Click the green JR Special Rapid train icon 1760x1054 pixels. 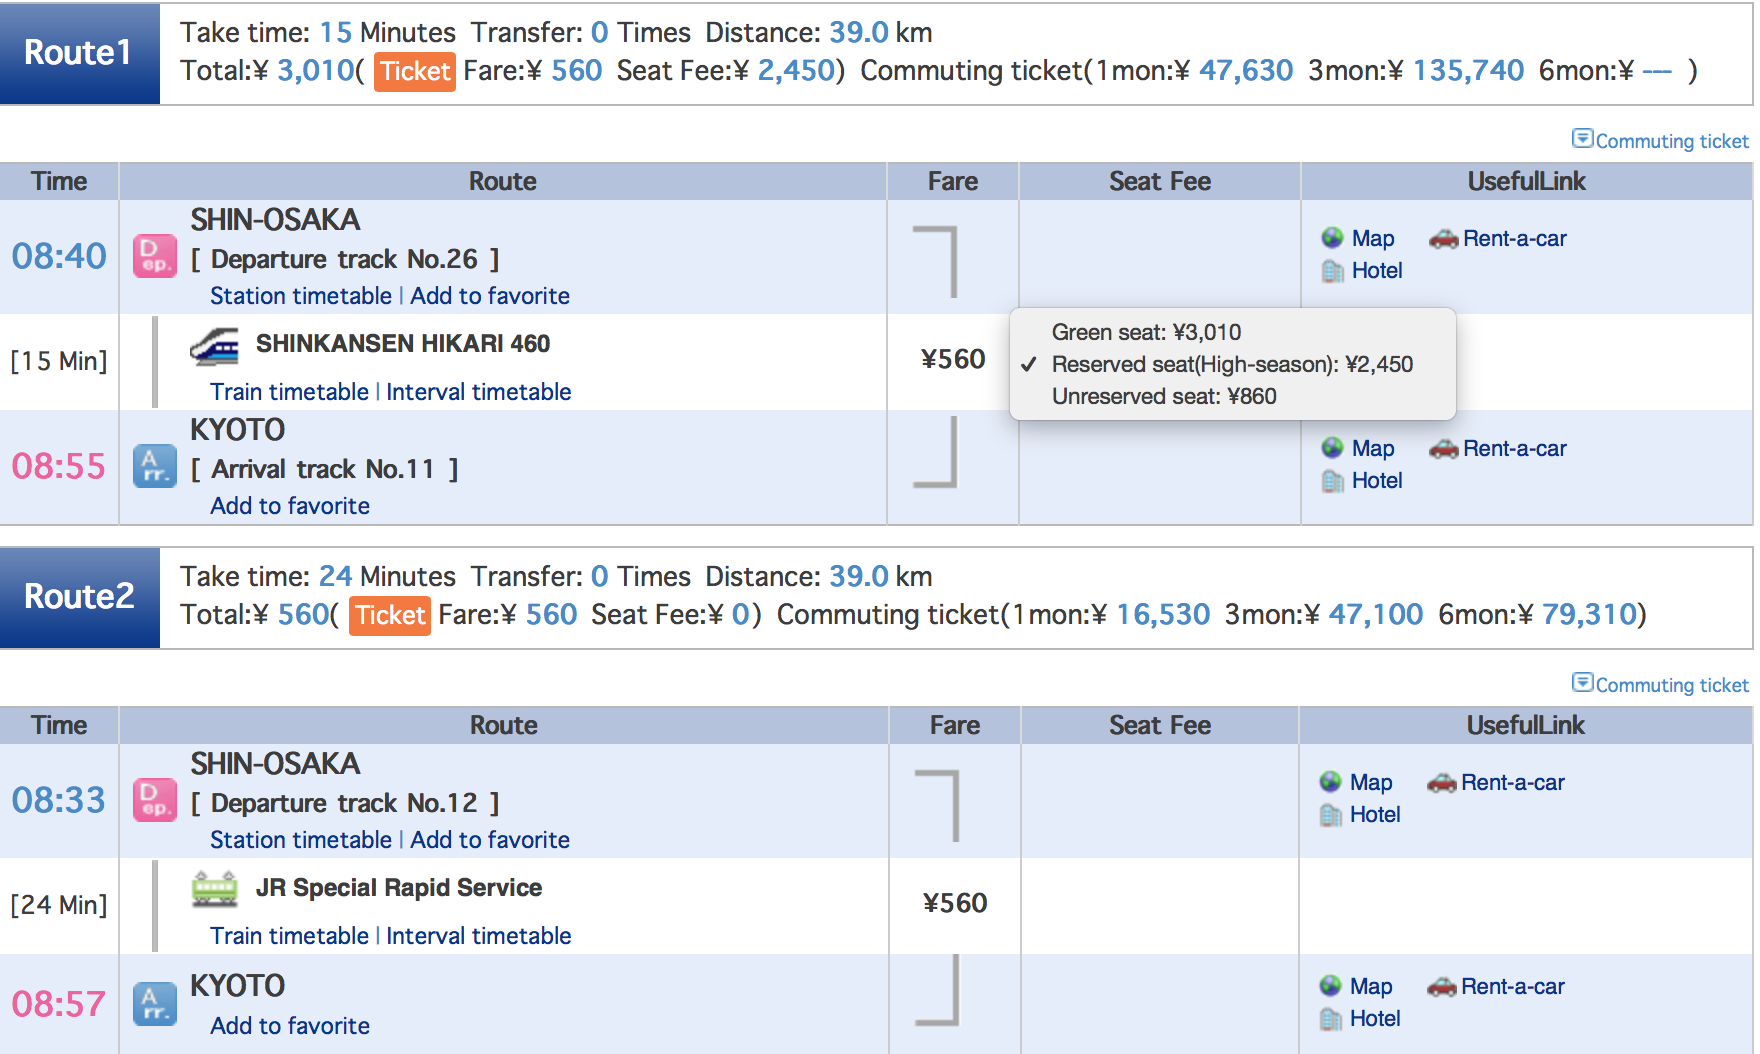pyautogui.click(x=214, y=889)
